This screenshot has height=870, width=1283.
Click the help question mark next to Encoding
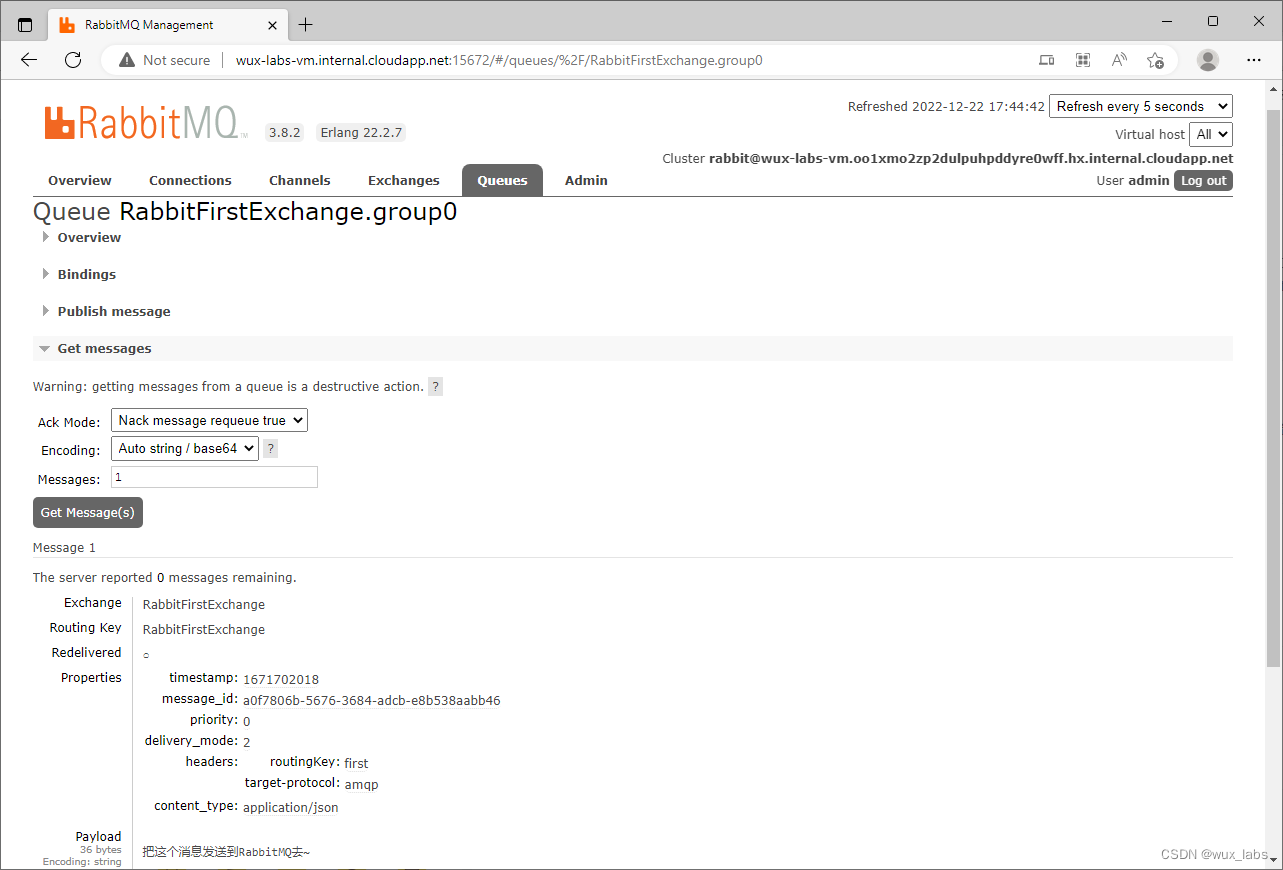270,449
